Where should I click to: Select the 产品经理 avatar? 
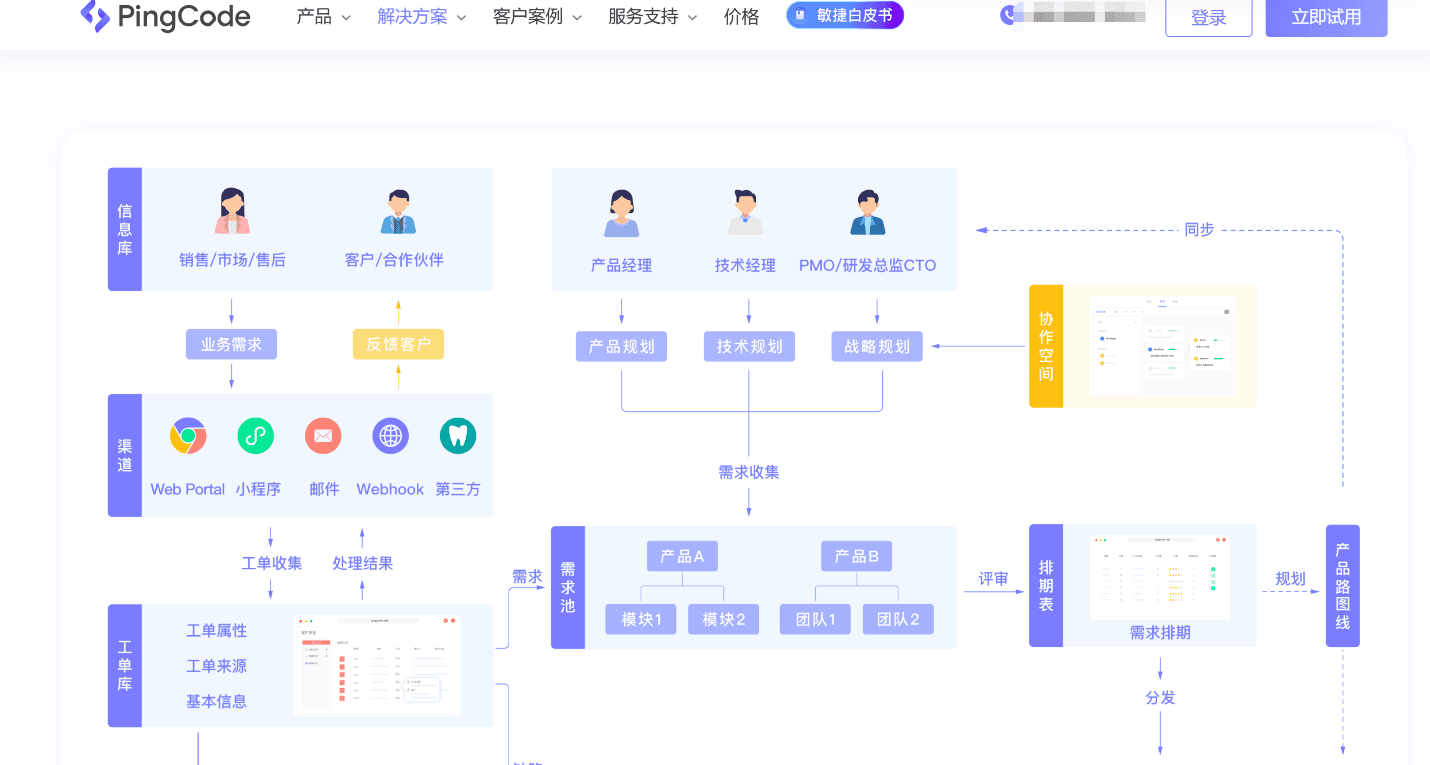pos(621,213)
